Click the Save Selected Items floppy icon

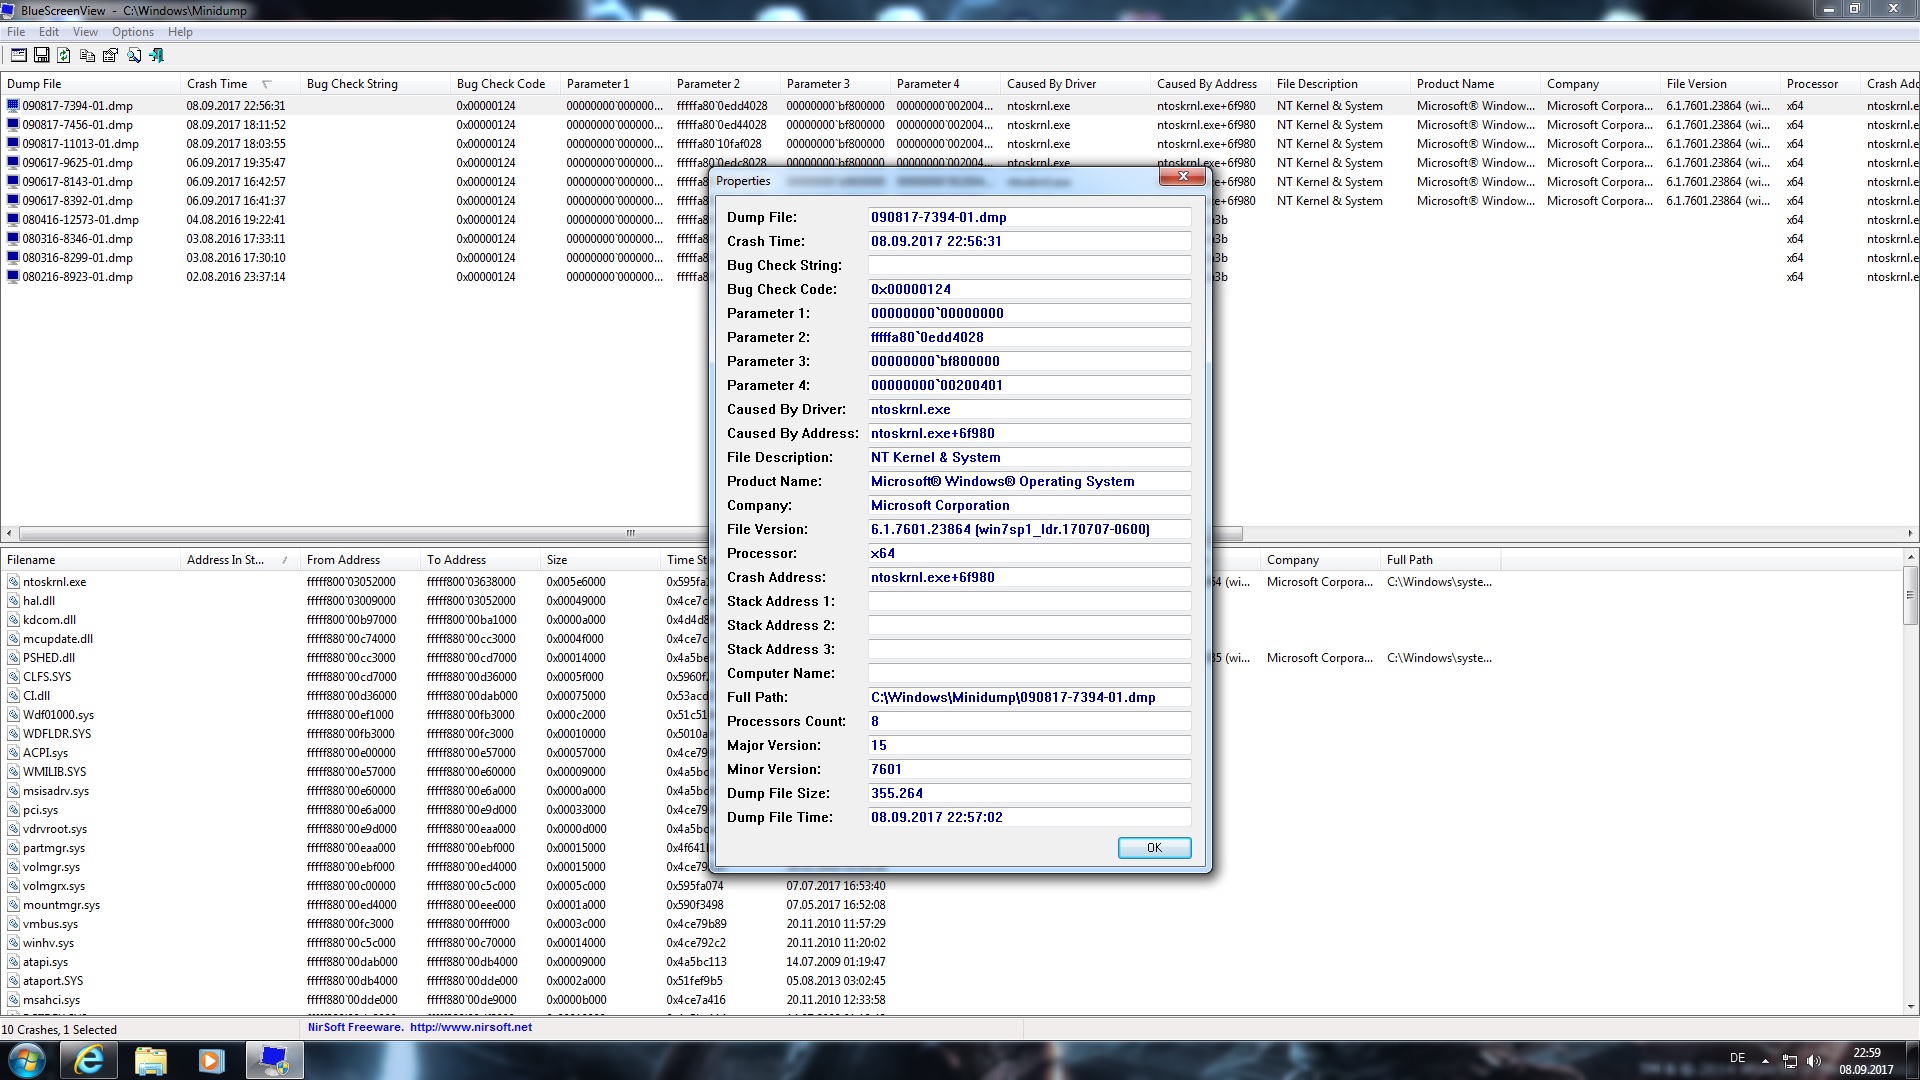[42, 55]
